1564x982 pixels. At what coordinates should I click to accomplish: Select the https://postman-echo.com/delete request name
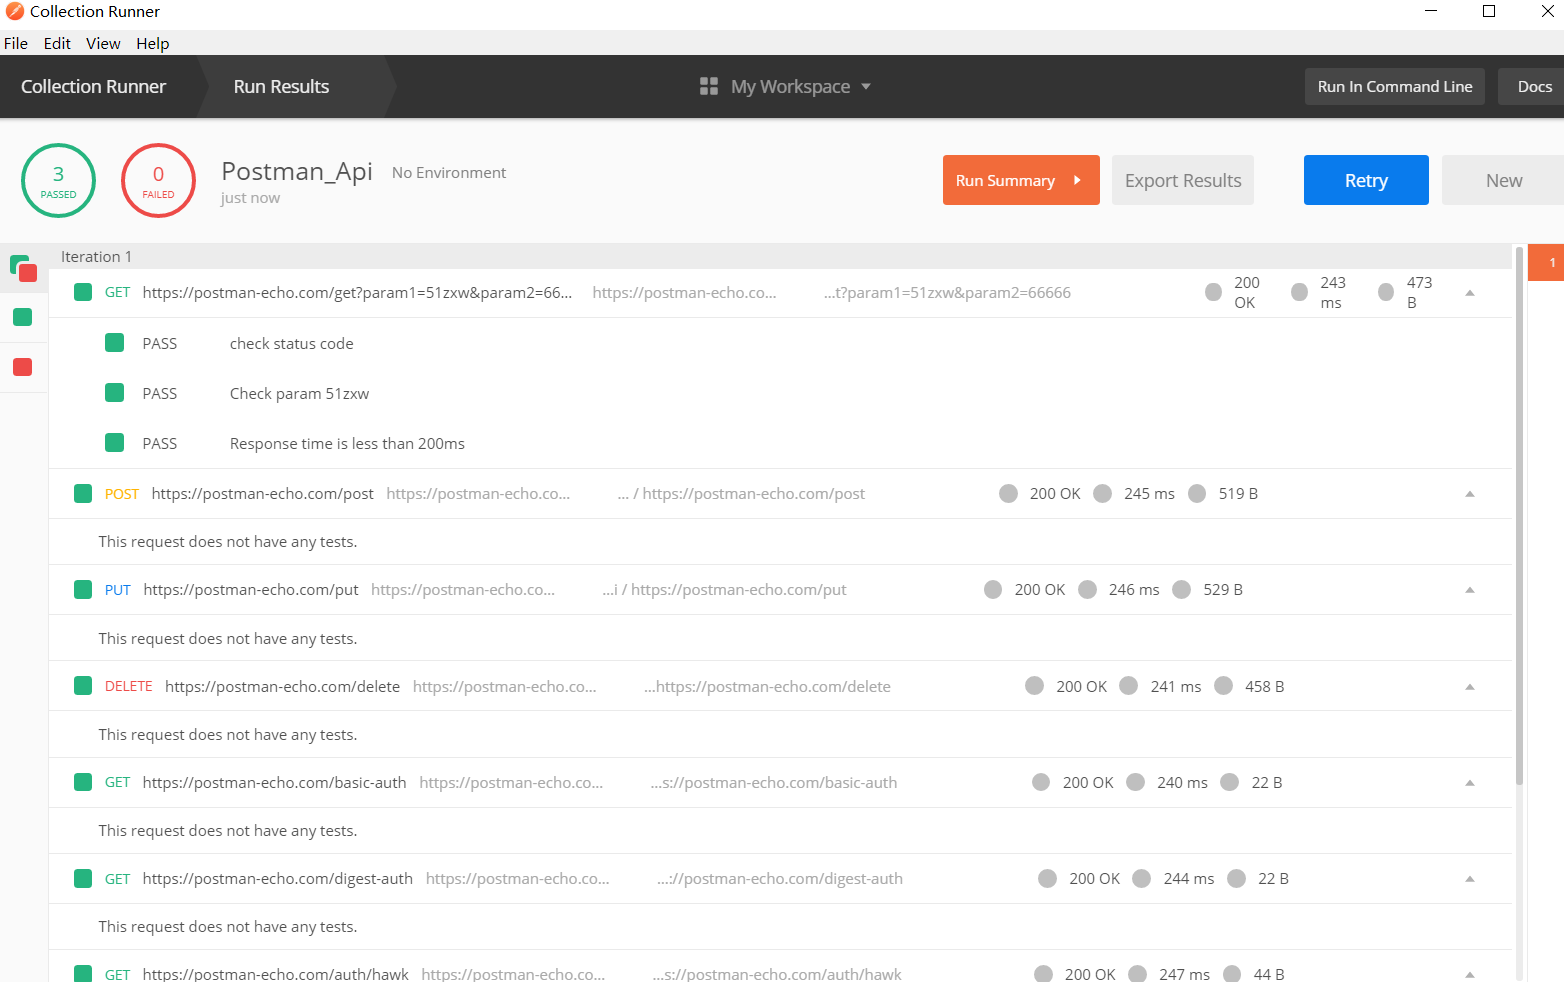click(x=282, y=686)
